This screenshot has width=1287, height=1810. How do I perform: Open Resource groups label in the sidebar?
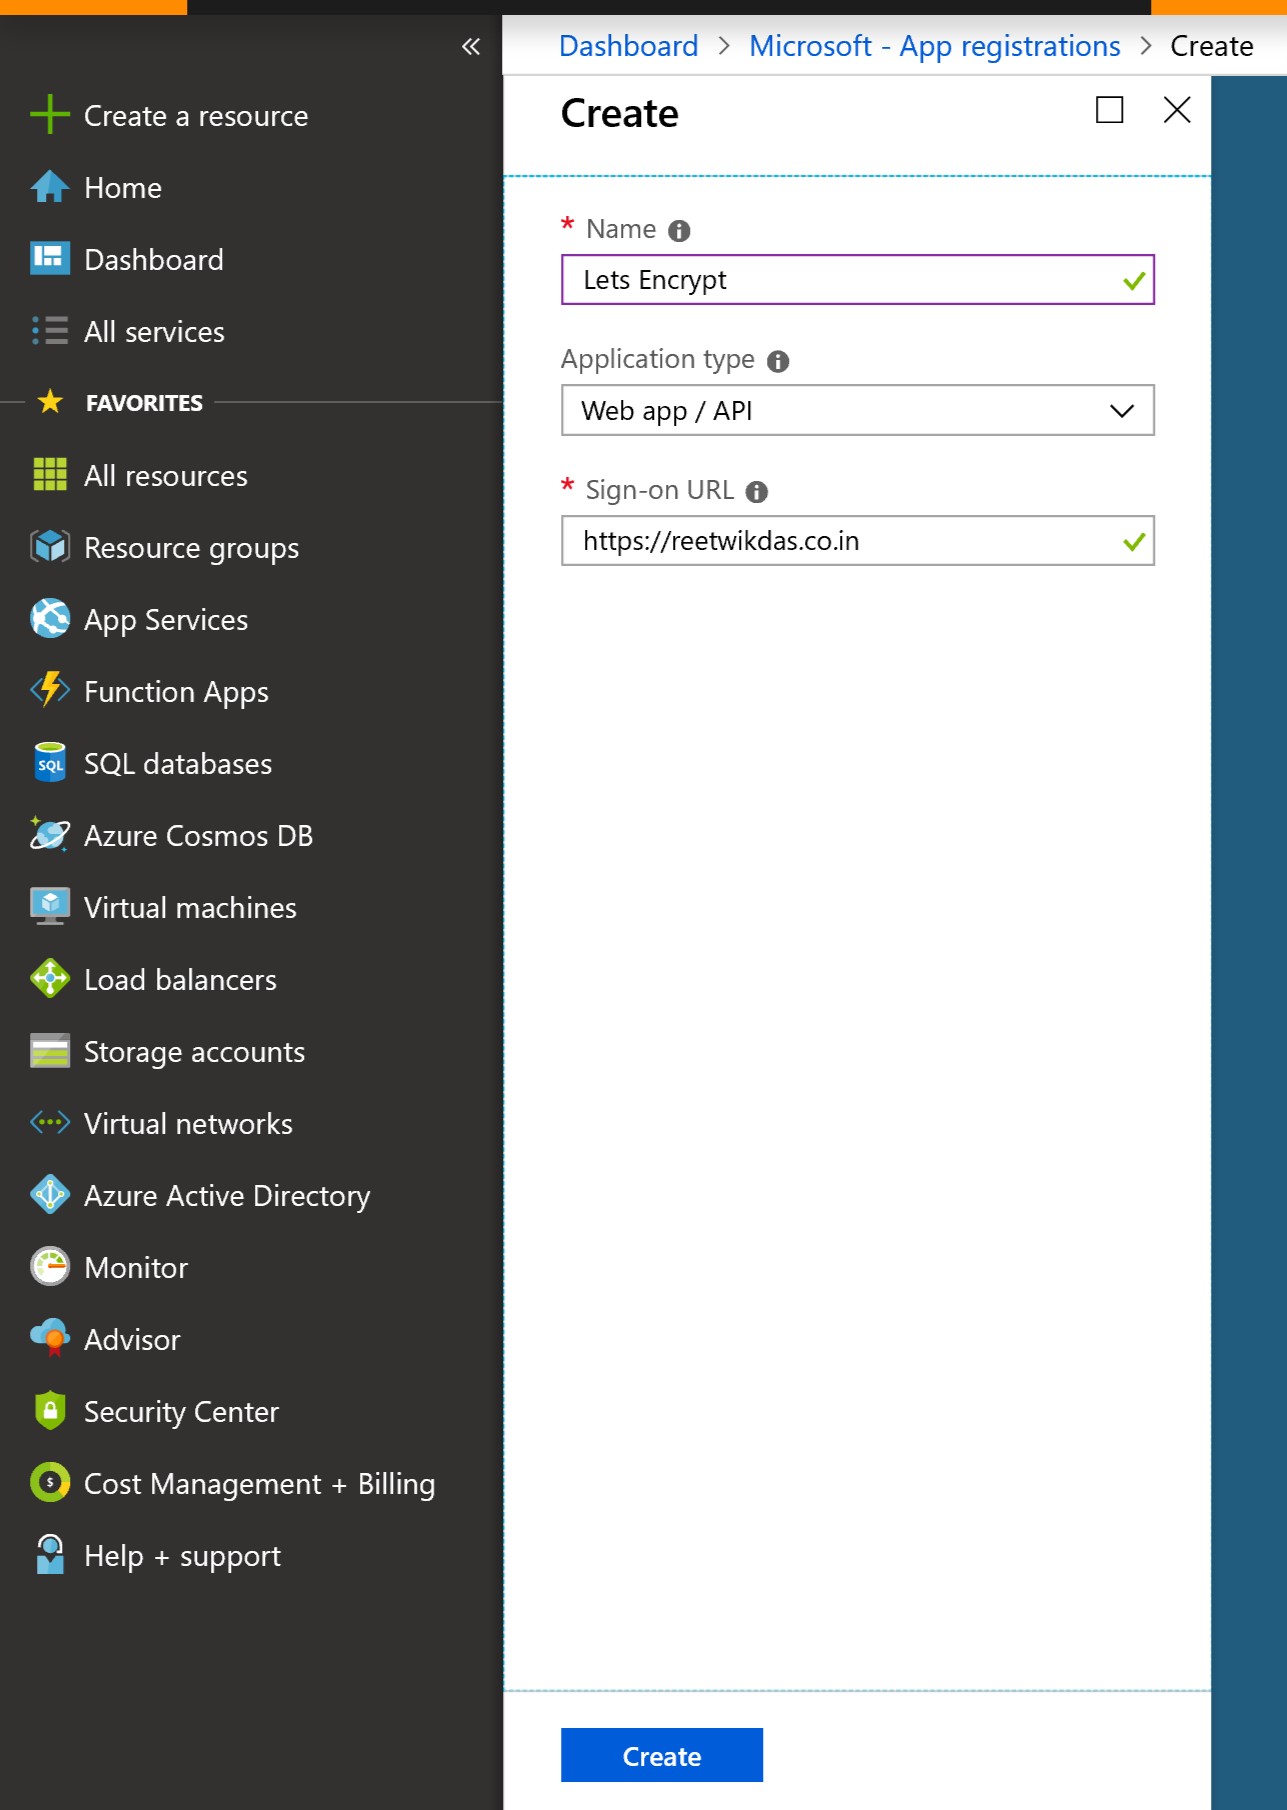191,548
